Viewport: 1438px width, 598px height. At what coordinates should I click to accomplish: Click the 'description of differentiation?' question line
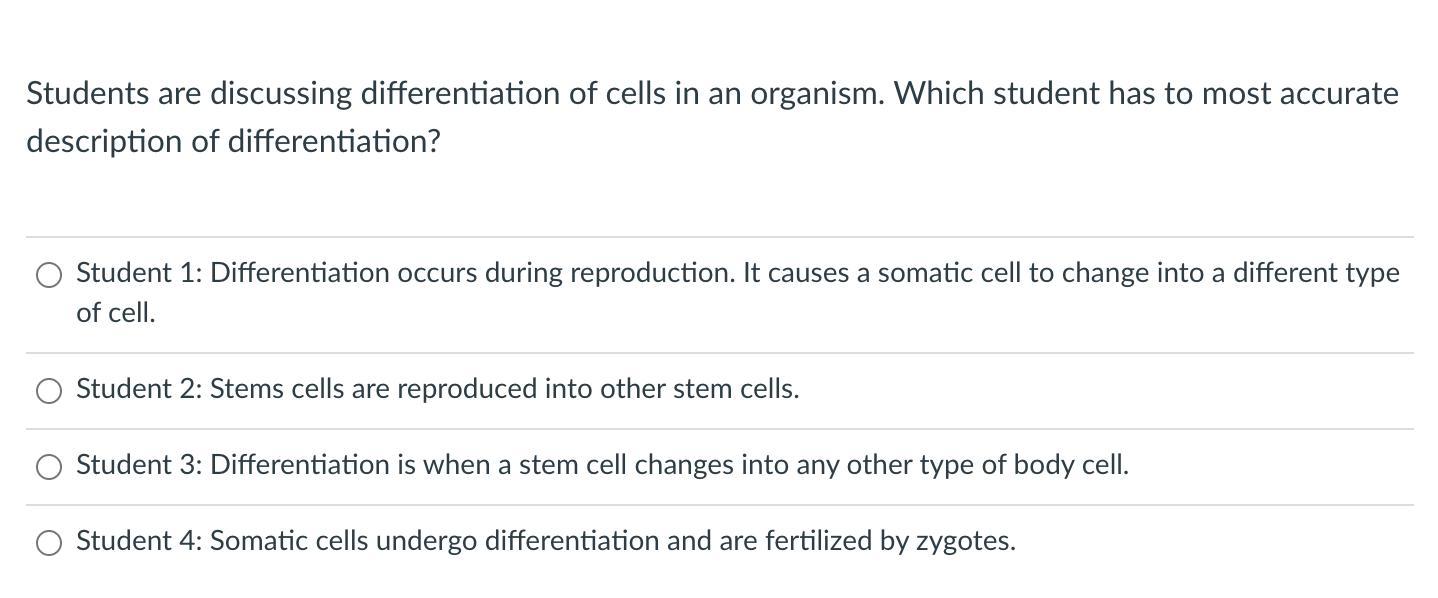(233, 142)
